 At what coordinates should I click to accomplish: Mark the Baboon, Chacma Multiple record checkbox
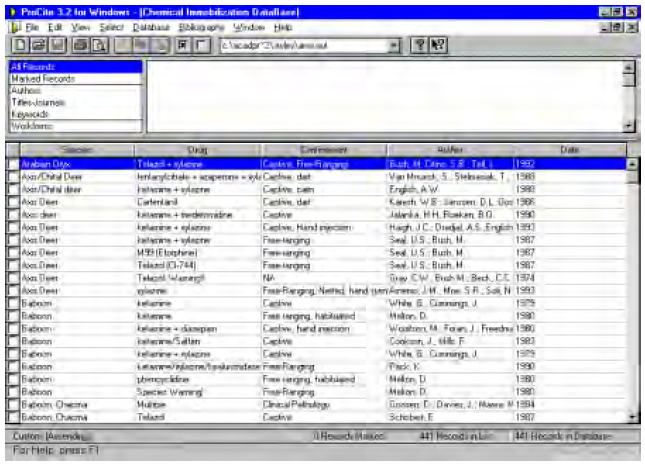(x=13, y=405)
